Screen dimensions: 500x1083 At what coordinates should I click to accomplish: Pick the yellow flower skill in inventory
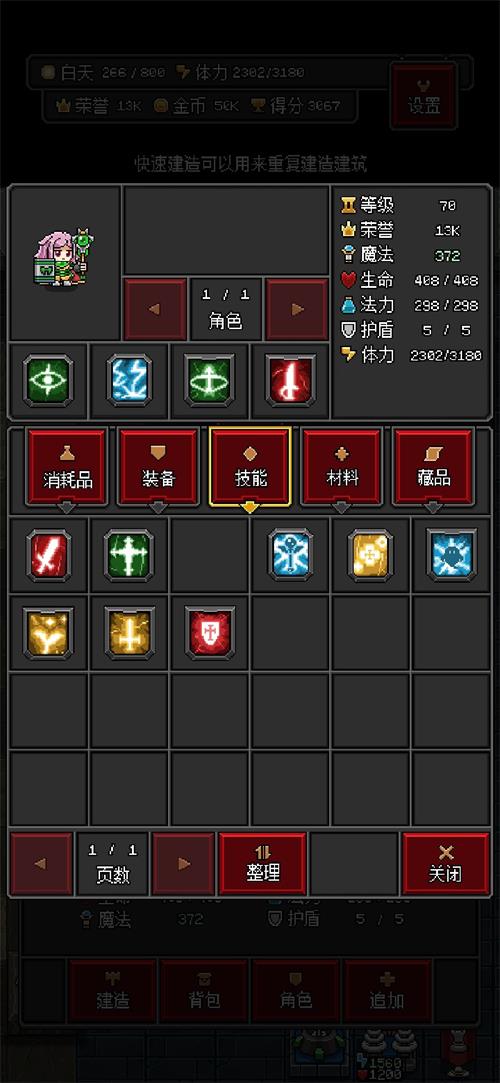tap(371, 555)
